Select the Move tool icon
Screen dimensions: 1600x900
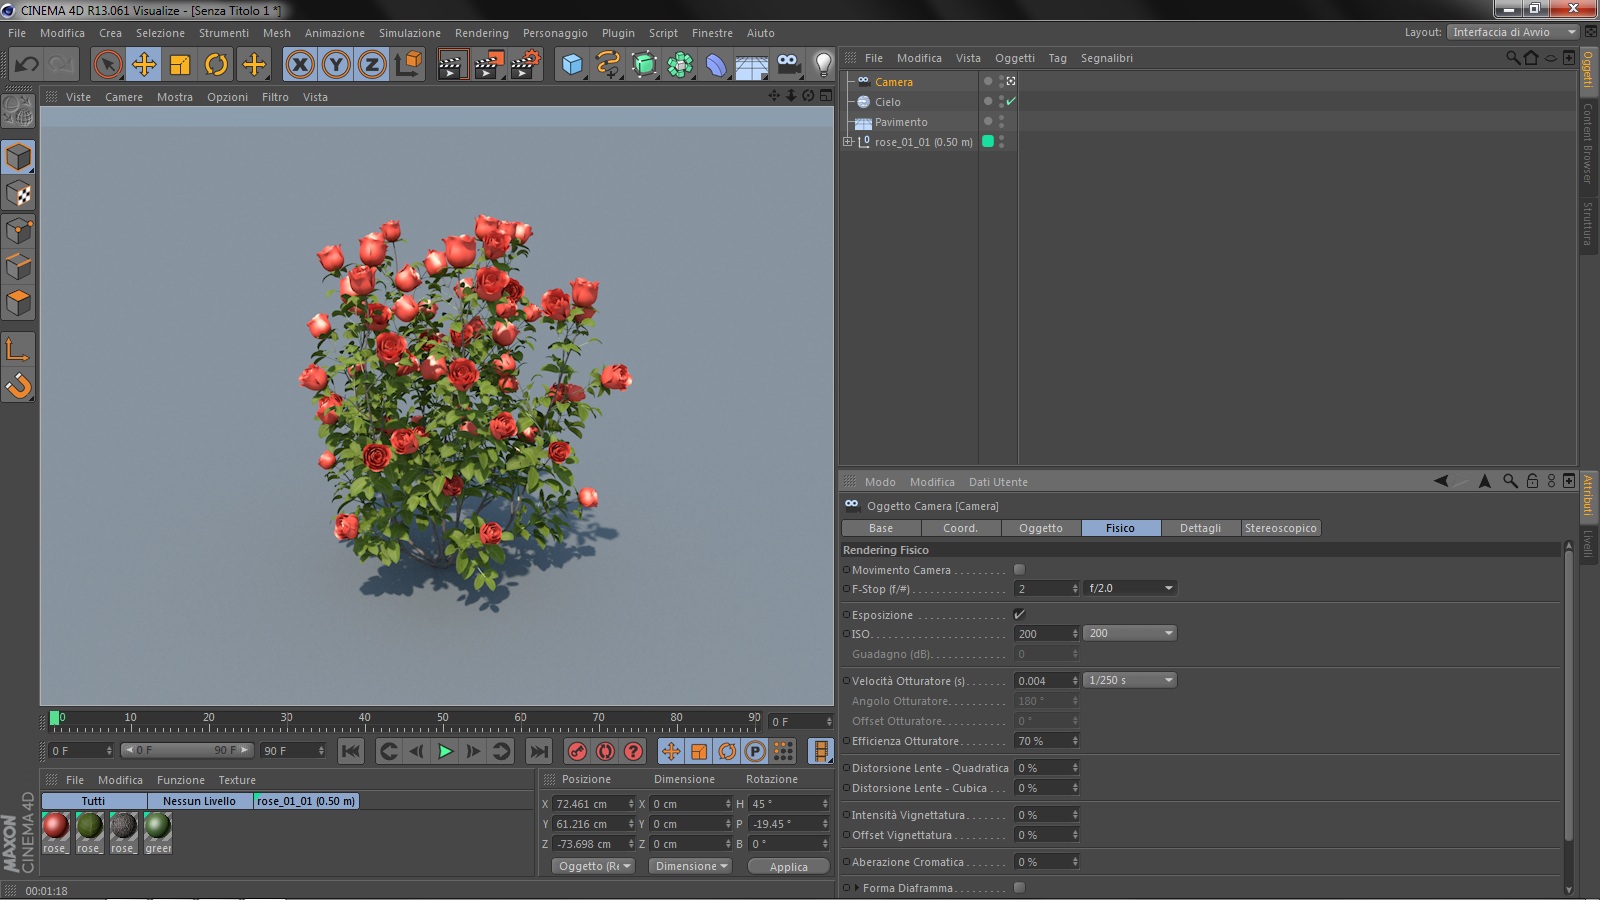(x=144, y=65)
